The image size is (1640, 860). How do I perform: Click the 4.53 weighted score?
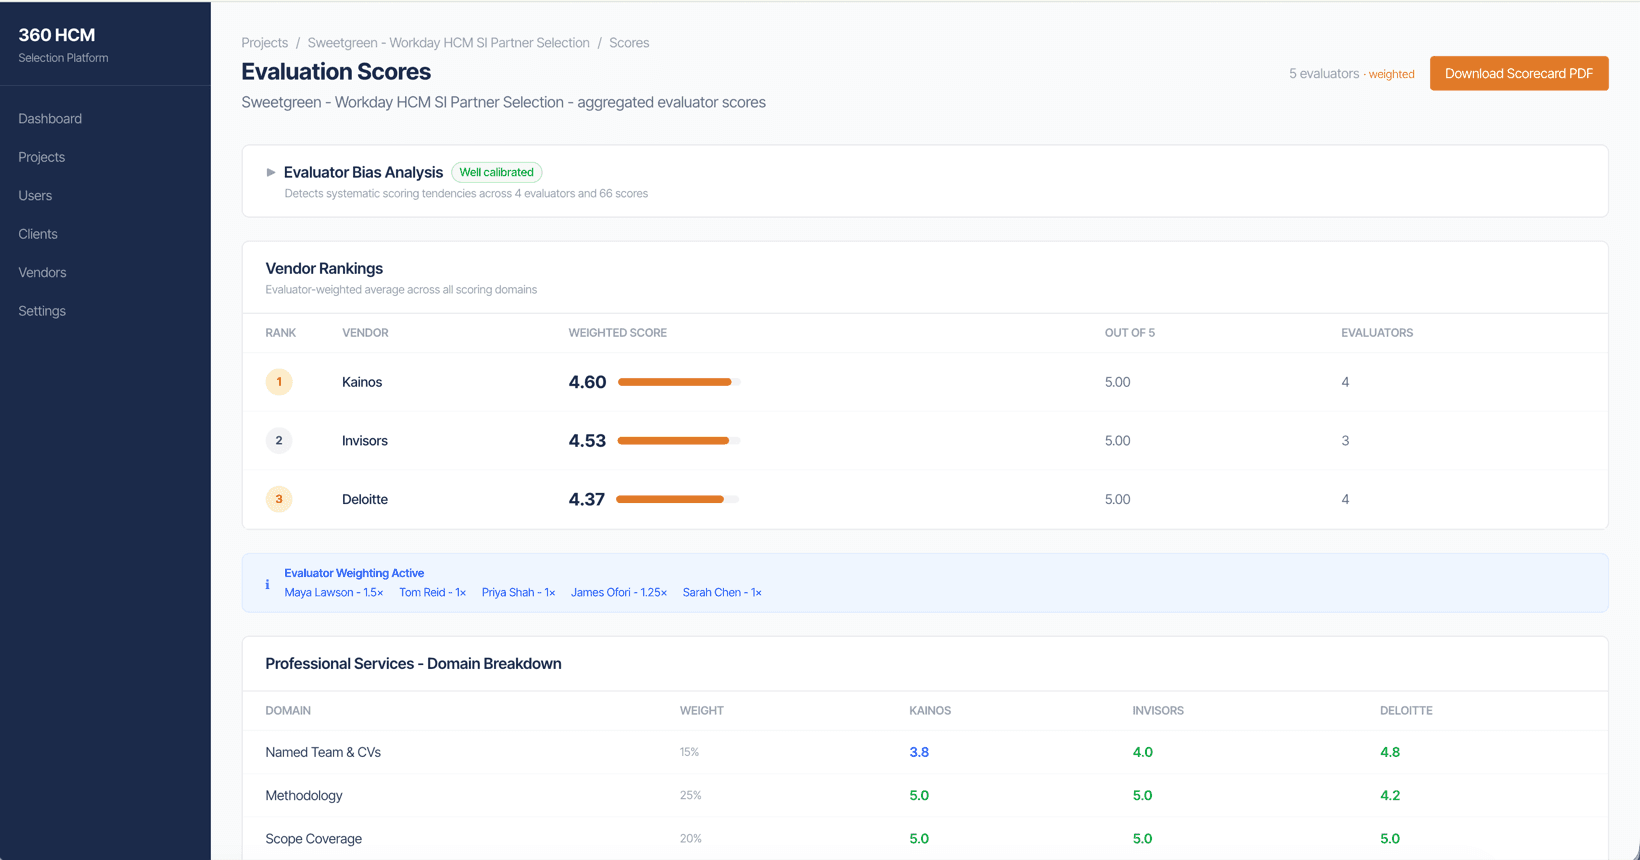[x=587, y=441]
